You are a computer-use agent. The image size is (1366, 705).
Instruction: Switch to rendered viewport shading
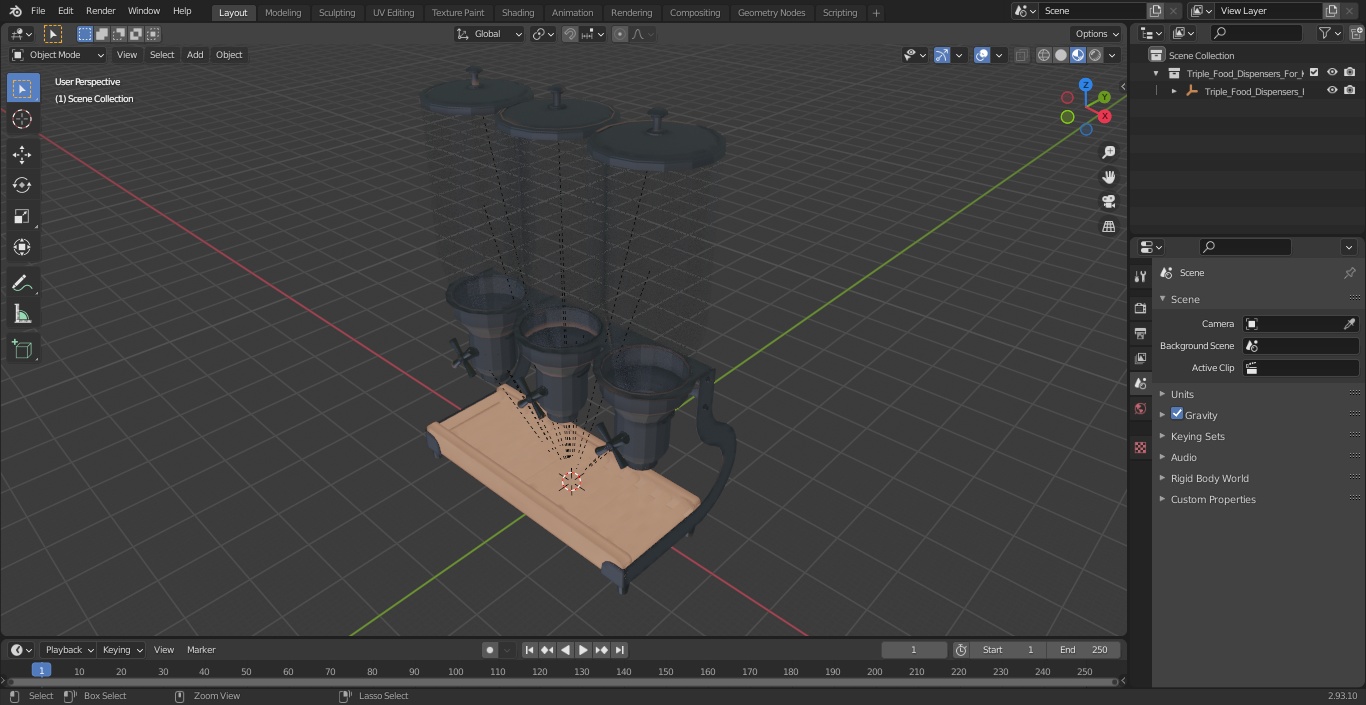(1095, 55)
